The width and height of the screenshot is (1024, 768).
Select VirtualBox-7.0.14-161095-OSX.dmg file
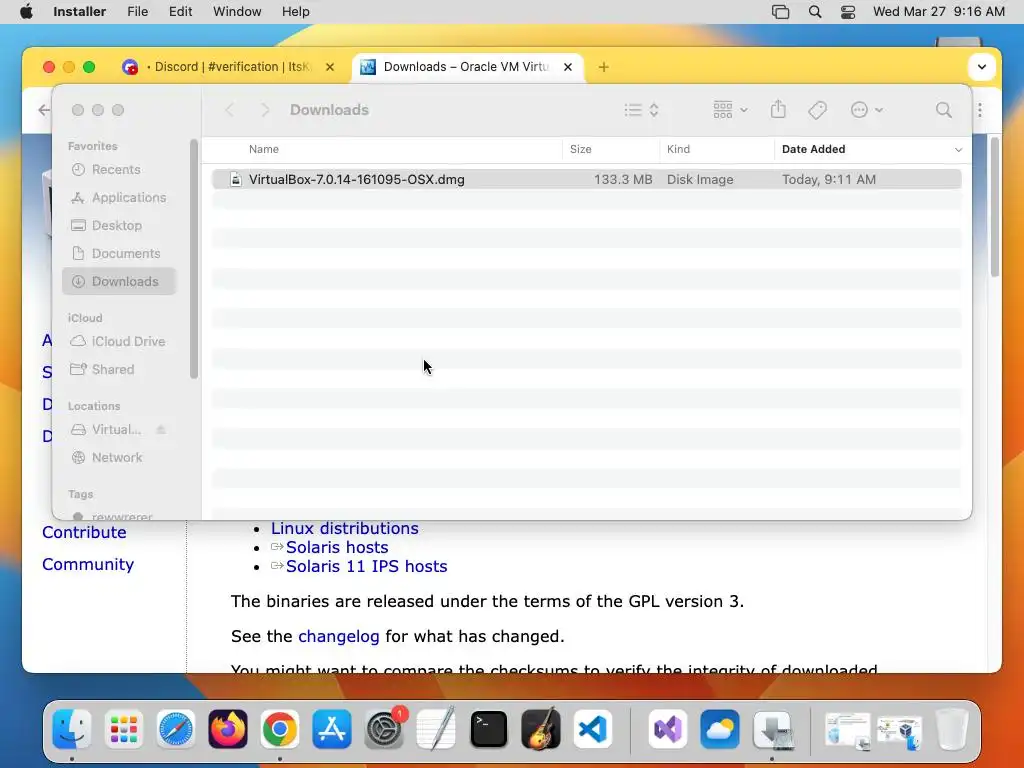coord(586,179)
